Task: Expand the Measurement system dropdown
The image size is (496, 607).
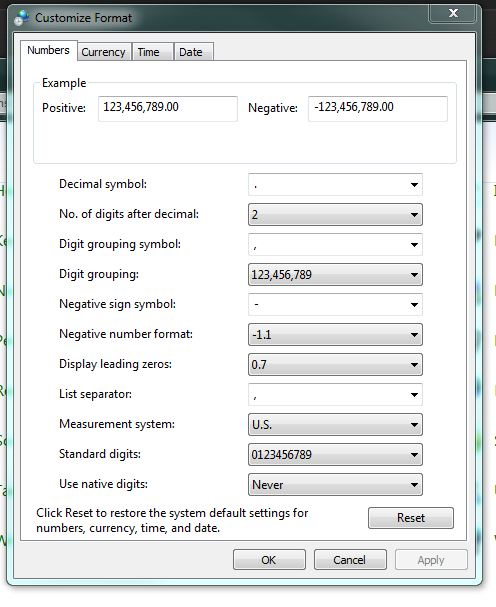Action: (x=335, y=425)
